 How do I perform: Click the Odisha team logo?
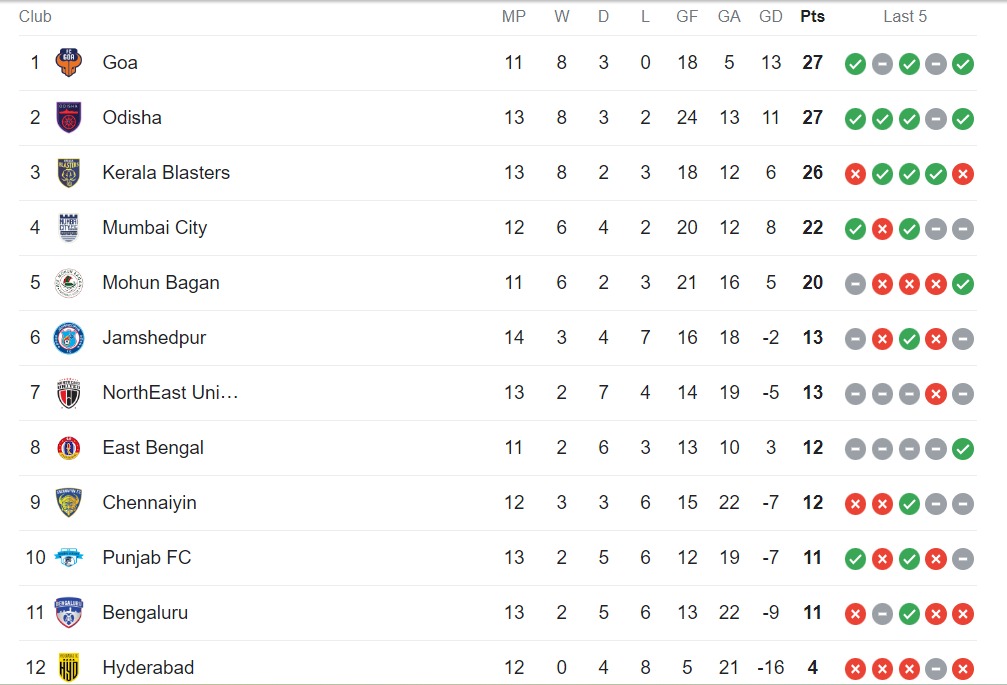coord(69,118)
